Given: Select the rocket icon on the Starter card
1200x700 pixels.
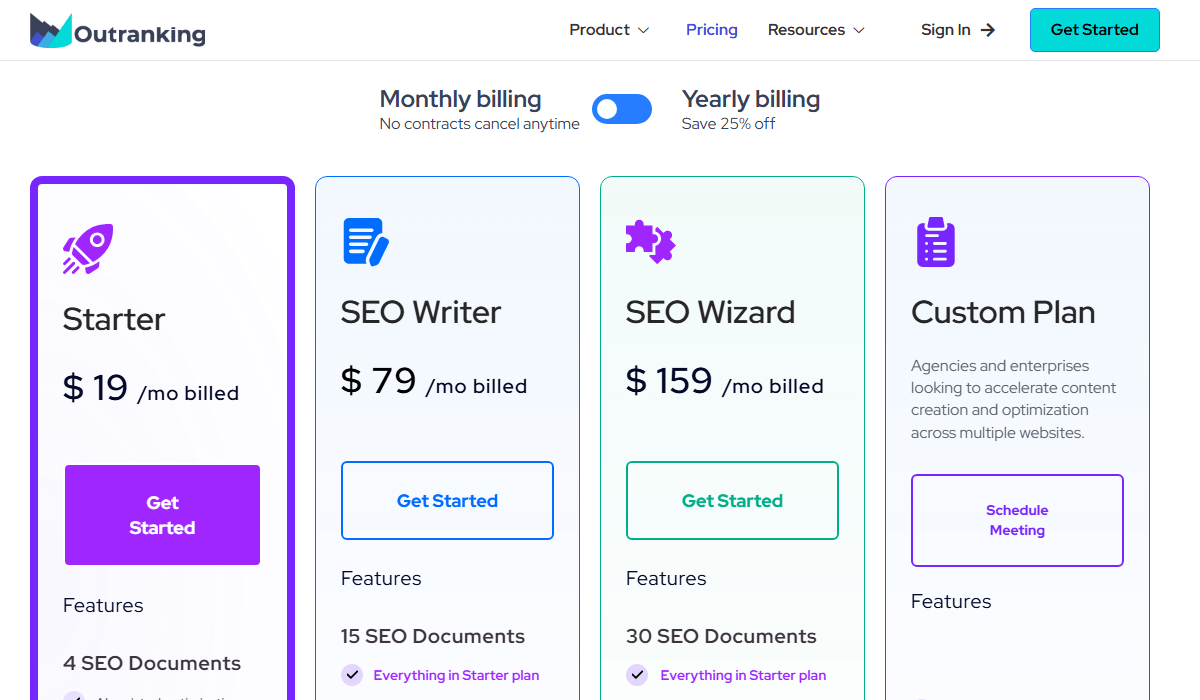Looking at the screenshot, I should [x=86, y=246].
